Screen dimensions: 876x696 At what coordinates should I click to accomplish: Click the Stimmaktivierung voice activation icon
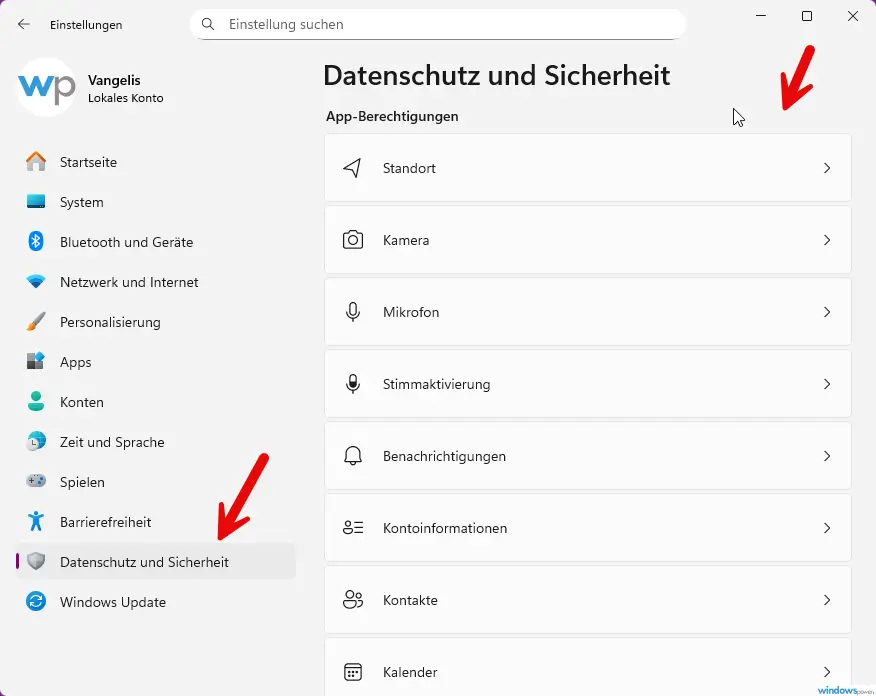[352, 384]
